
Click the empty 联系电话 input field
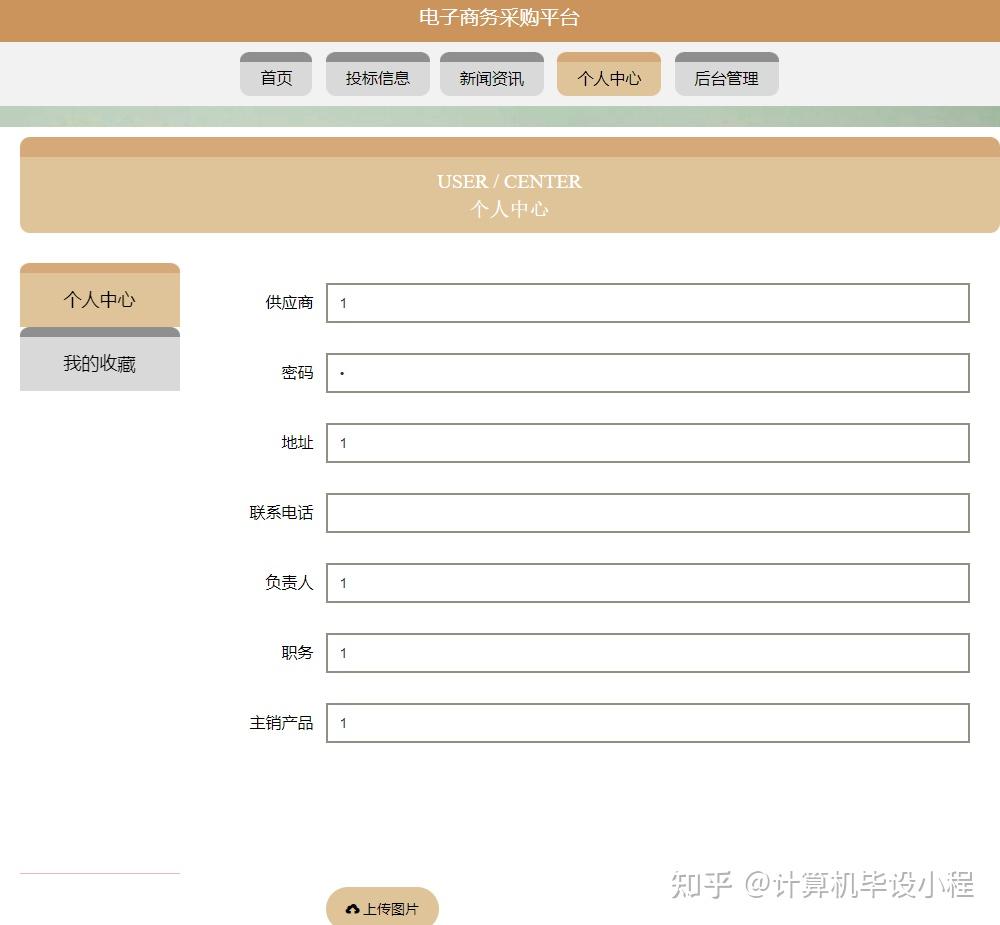pos(647,513)
